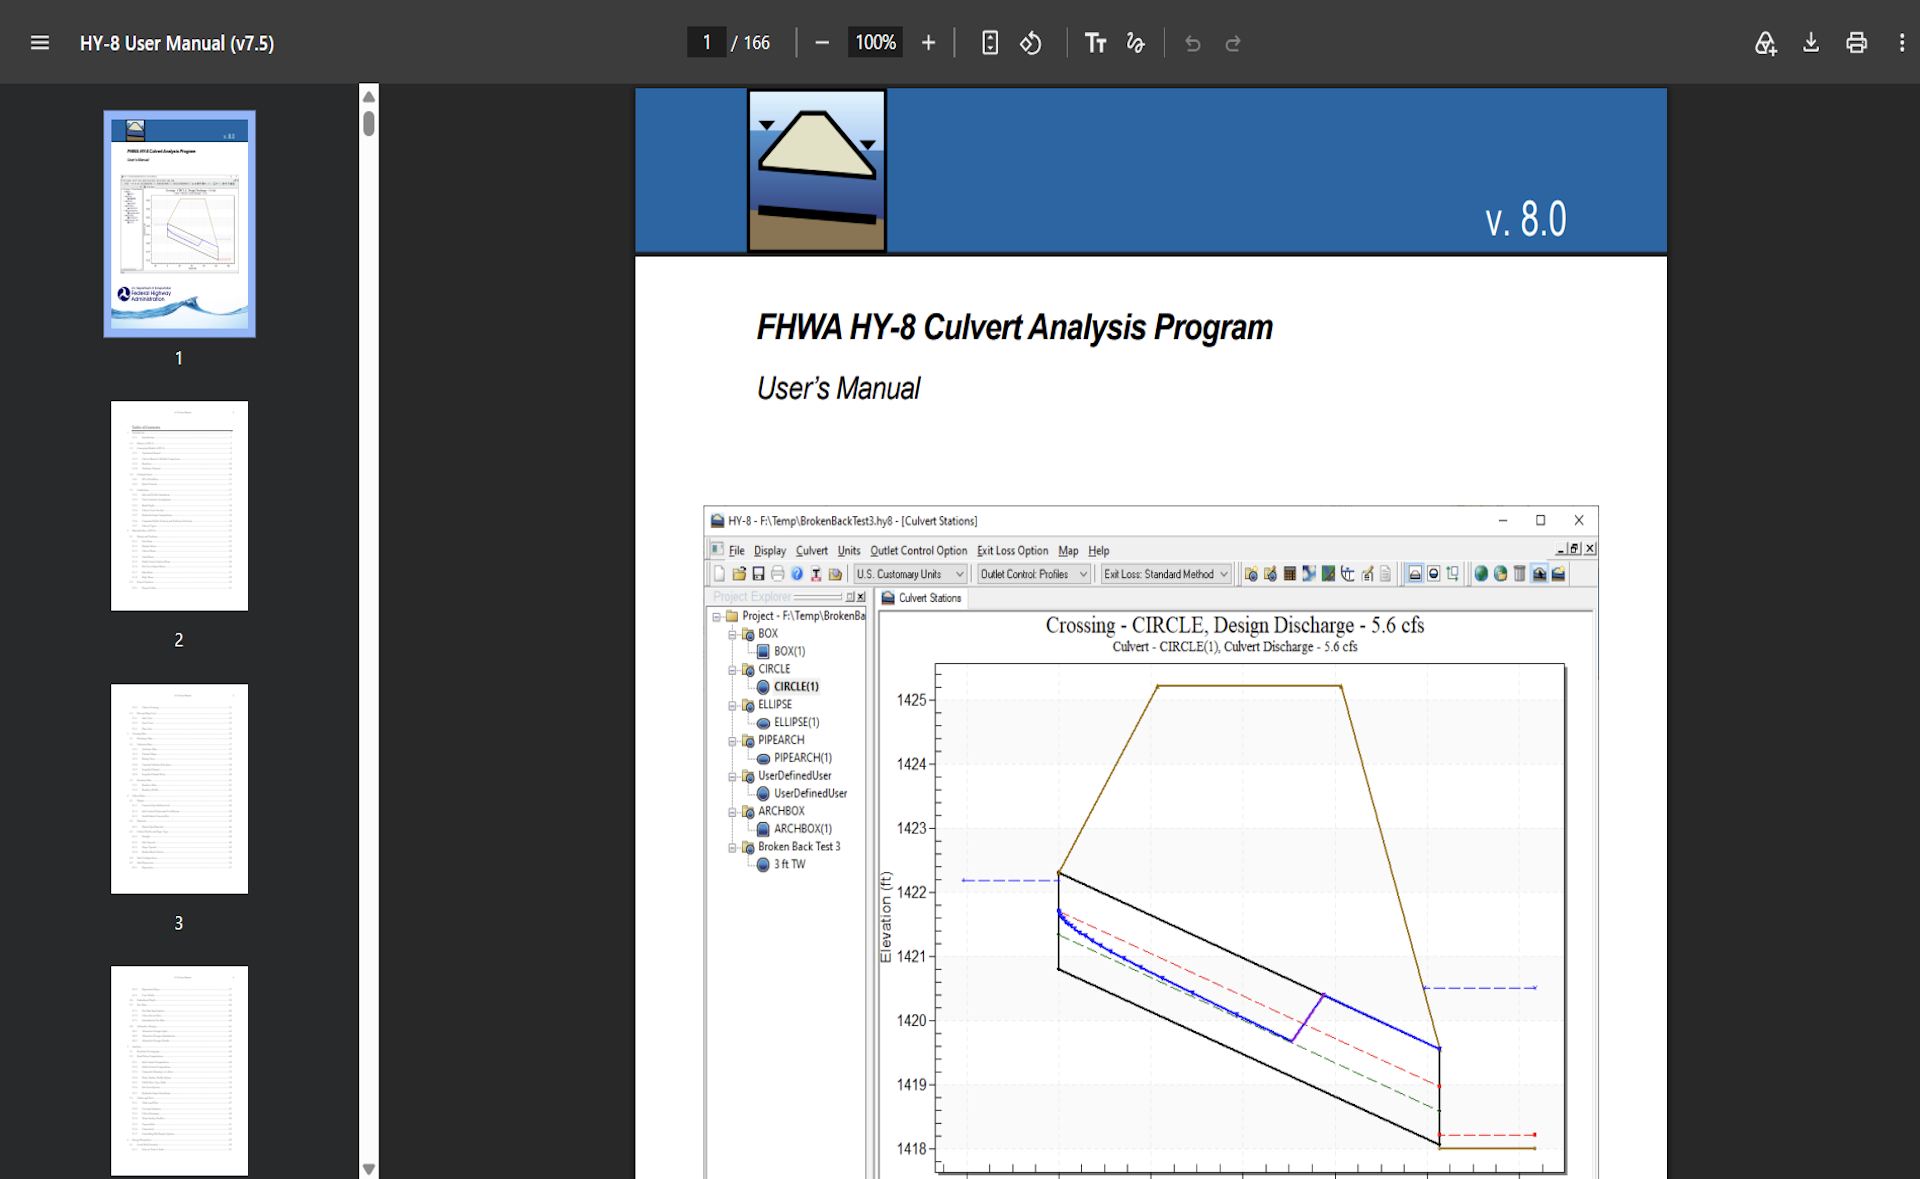
Task: Select the draw annotation tool
Action: coord(1136,43)
